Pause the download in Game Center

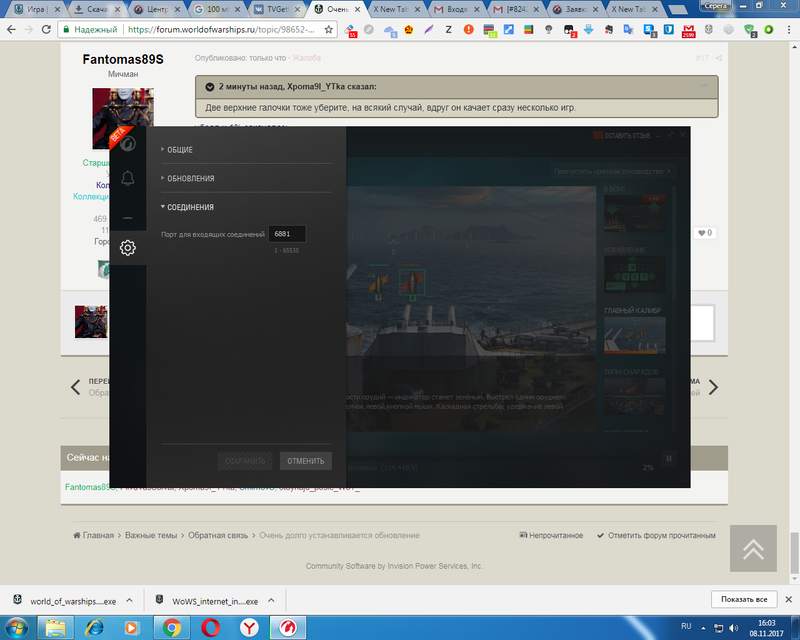click(668, 458)
